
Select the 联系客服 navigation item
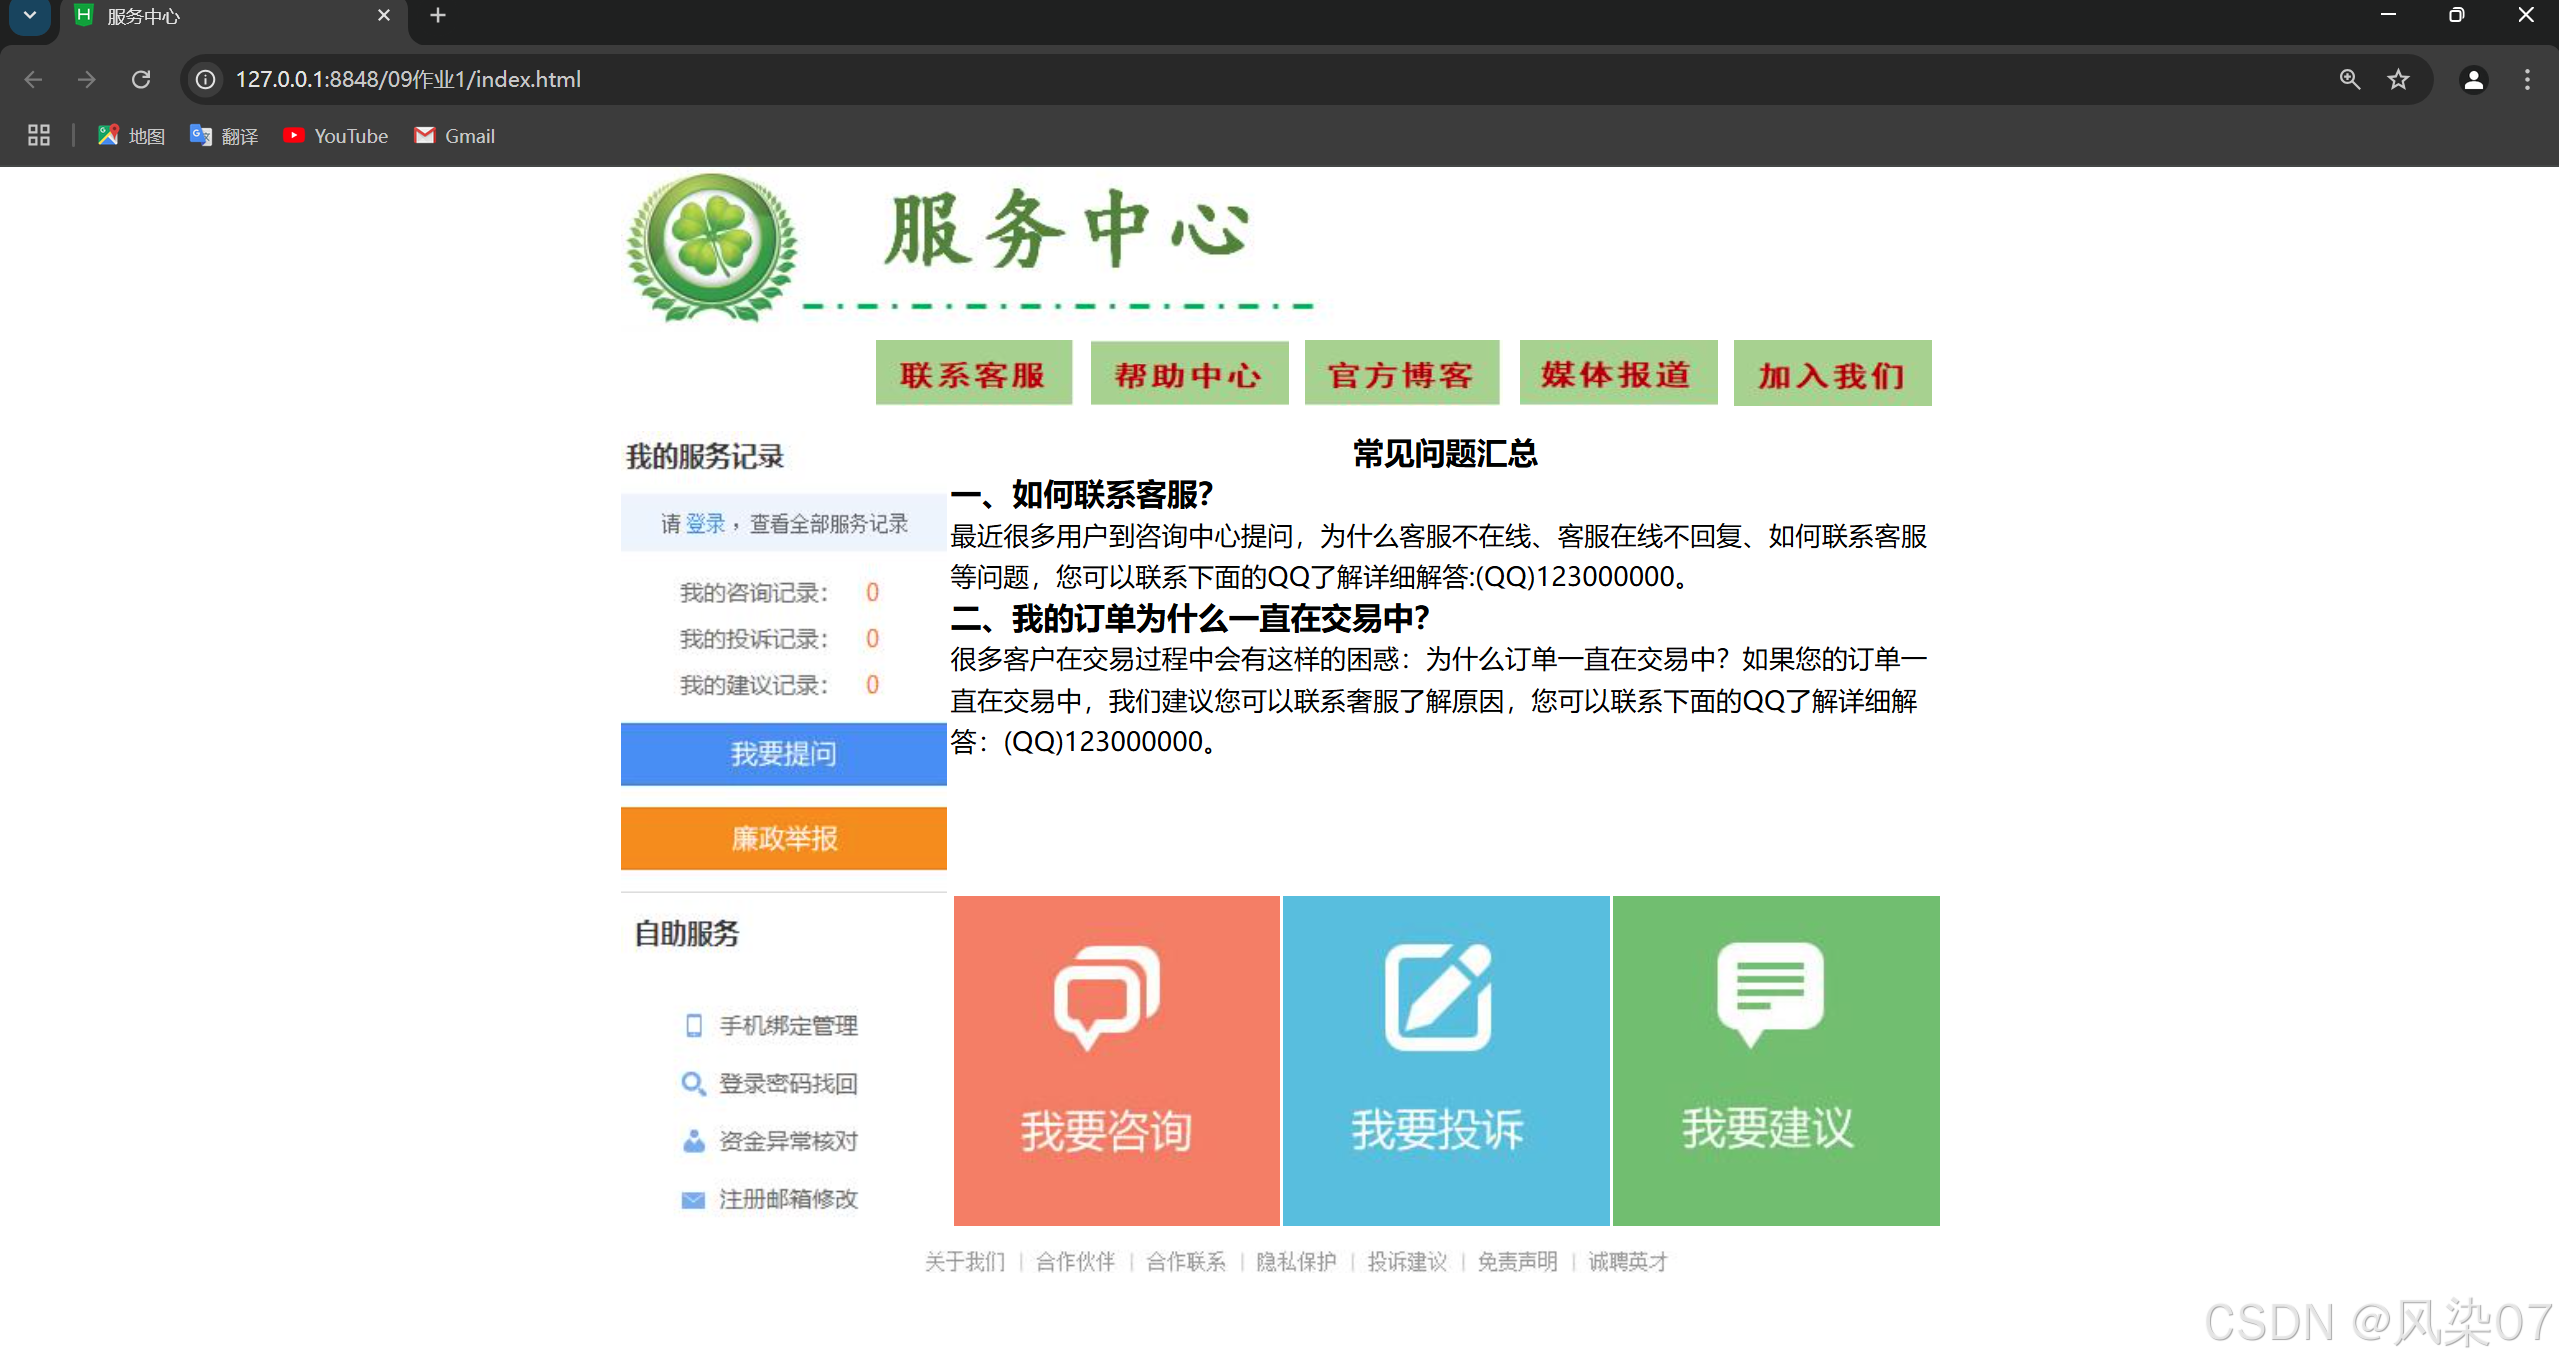point(973,373)
